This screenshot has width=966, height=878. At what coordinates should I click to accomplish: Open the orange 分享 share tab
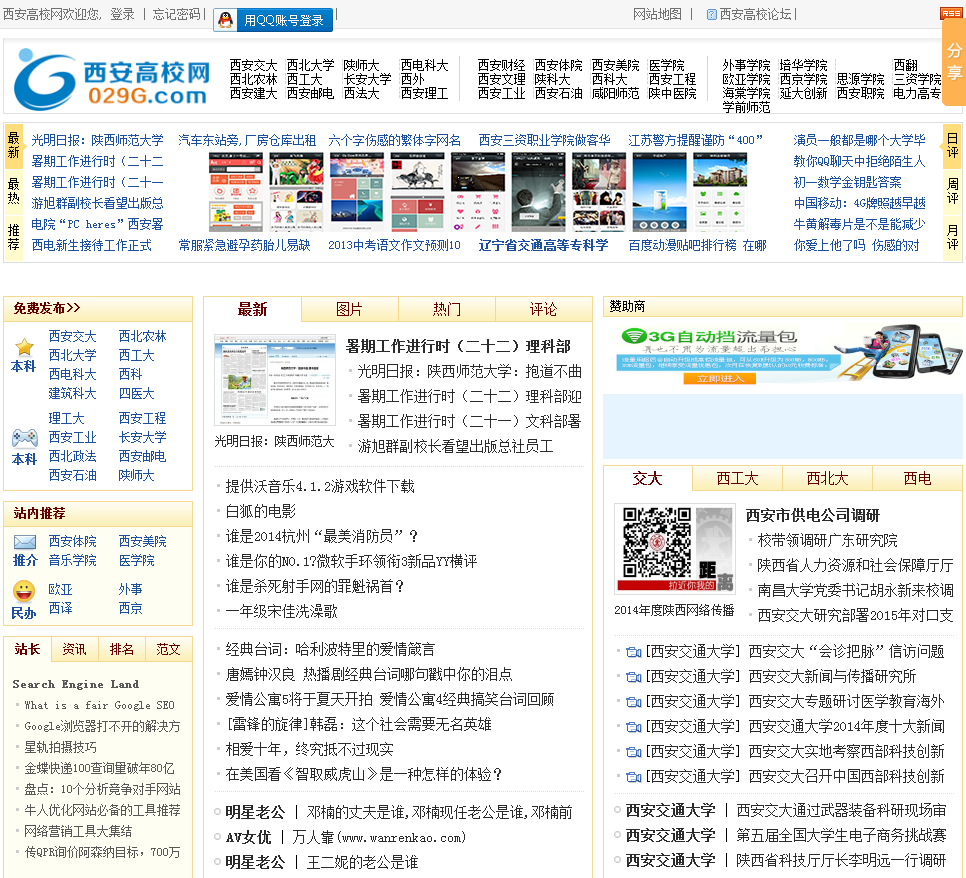click(954, 62)
